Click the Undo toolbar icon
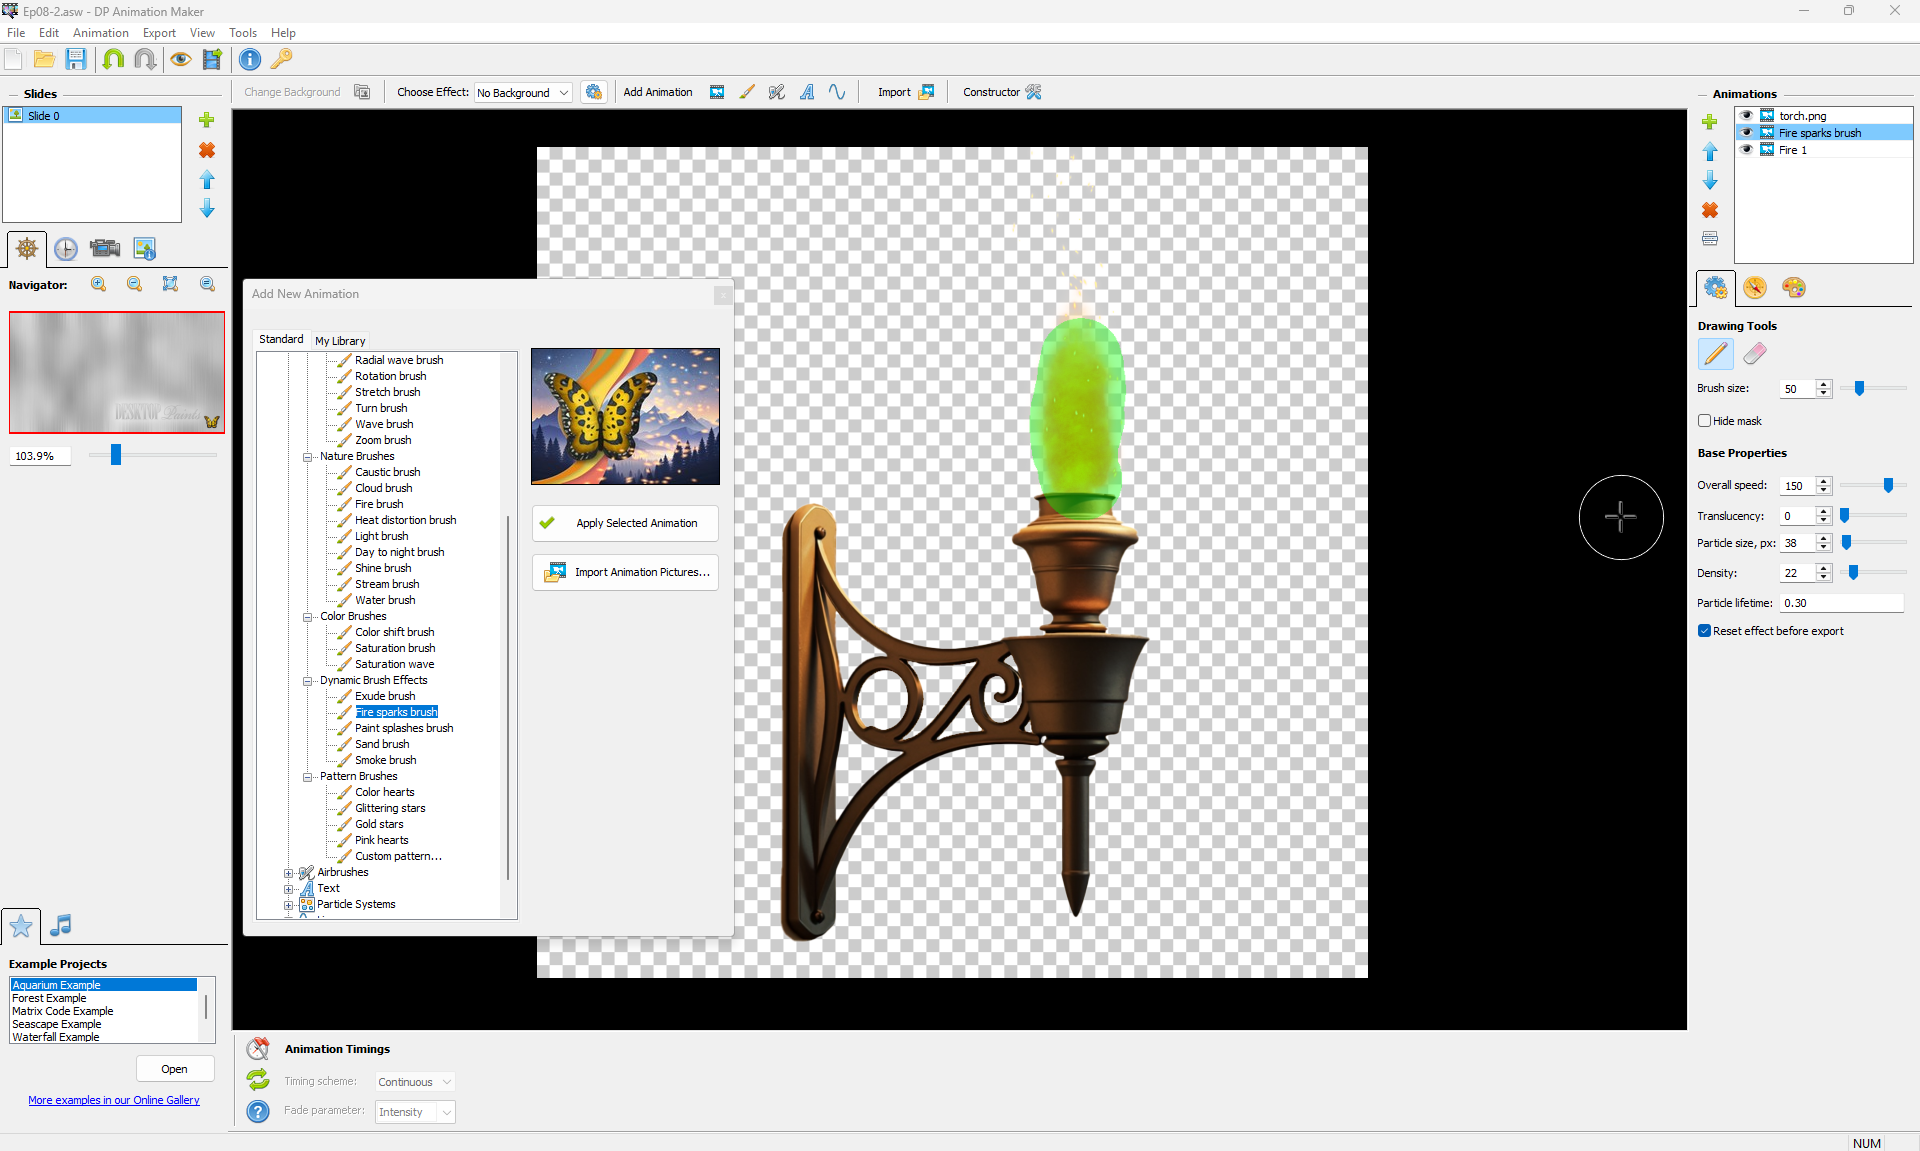1920x1151 pixels. [x=113, y=60]
